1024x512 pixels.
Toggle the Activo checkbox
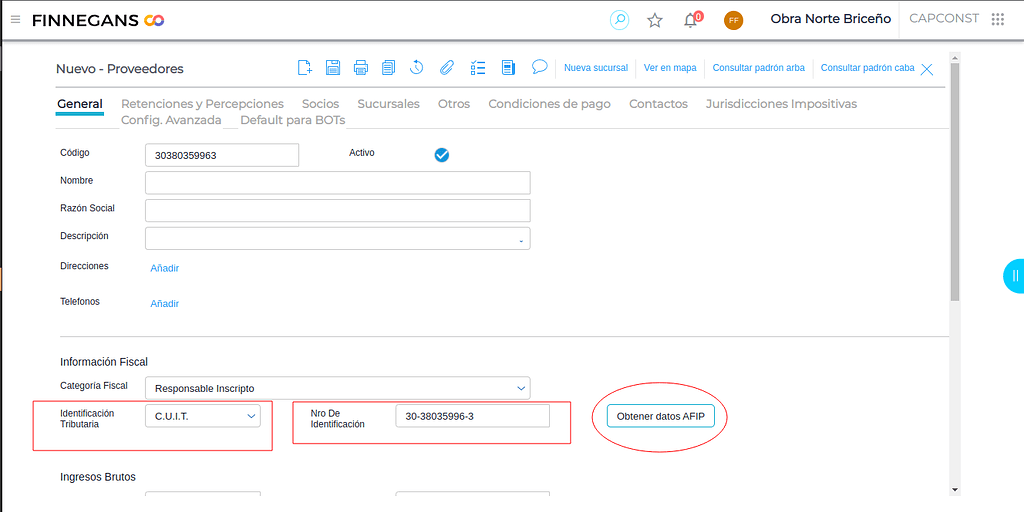coord(441,154)
